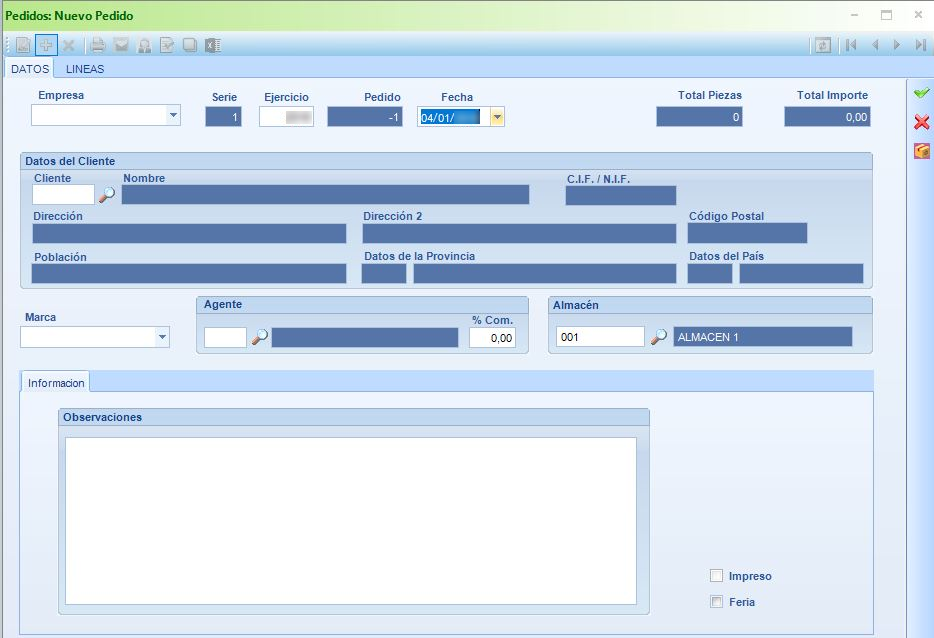934x638 pixels.
Task: Cancel order with the red X icon
Action: pyautogui.click(x=921, y=122)
